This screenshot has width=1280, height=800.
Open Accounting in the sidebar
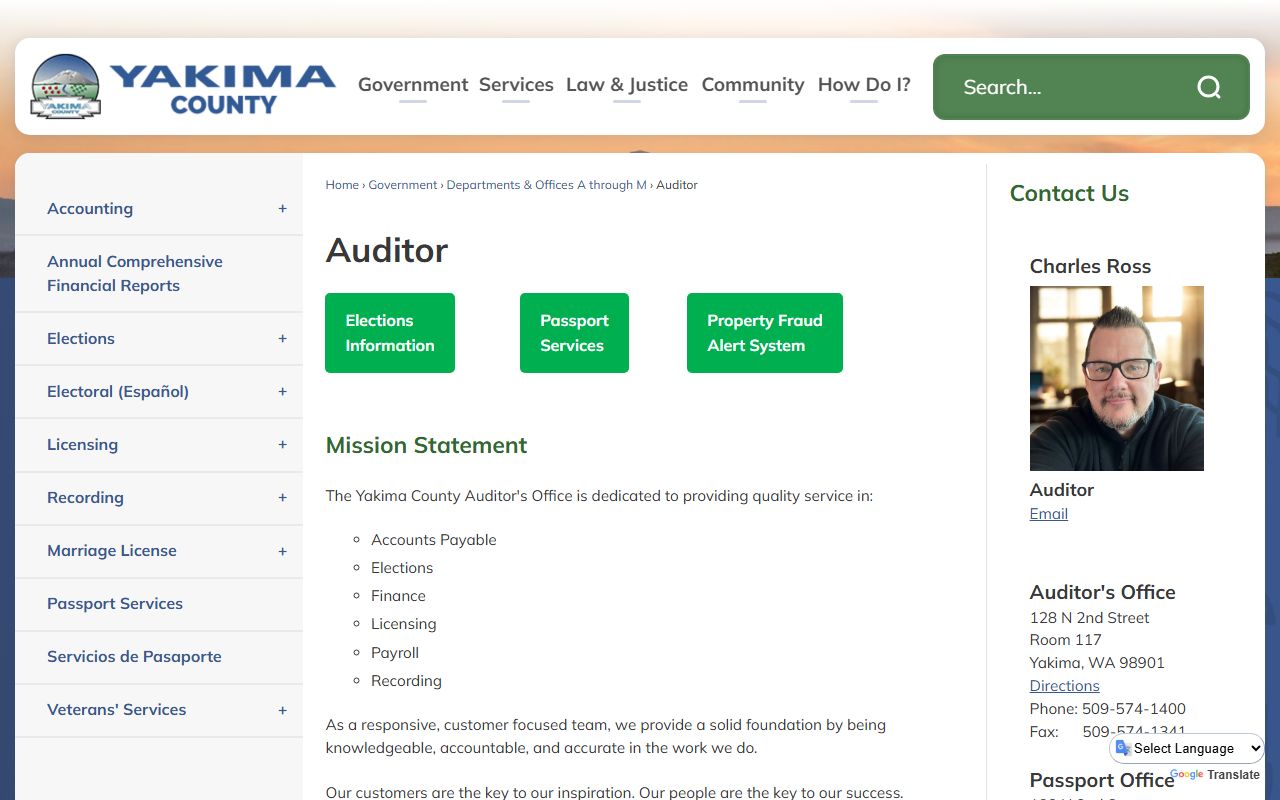click(90, 209)
